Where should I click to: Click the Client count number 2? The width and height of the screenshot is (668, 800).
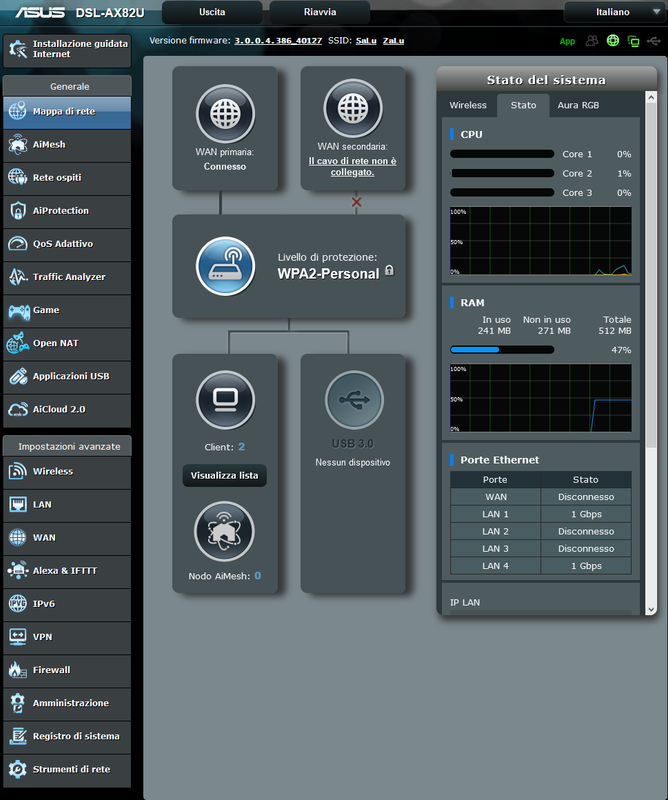[241, 447]
